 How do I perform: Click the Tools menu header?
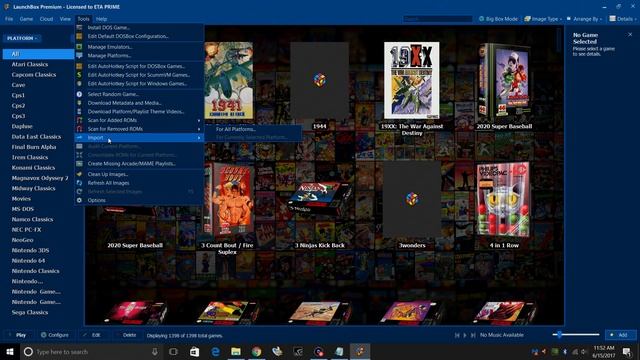coord(83,19)
